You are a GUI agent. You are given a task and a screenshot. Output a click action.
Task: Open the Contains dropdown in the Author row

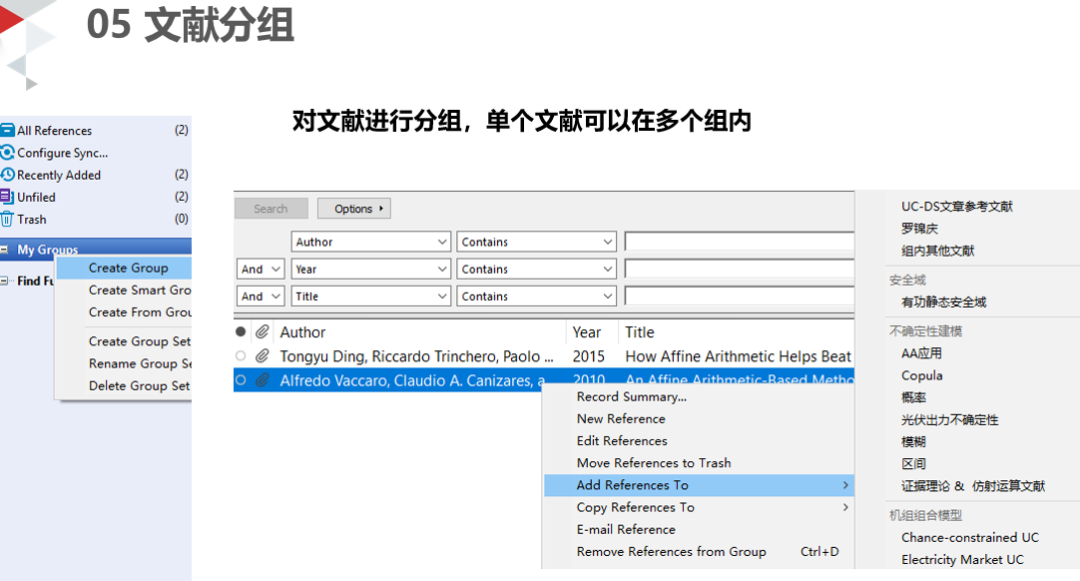[536, 242]
